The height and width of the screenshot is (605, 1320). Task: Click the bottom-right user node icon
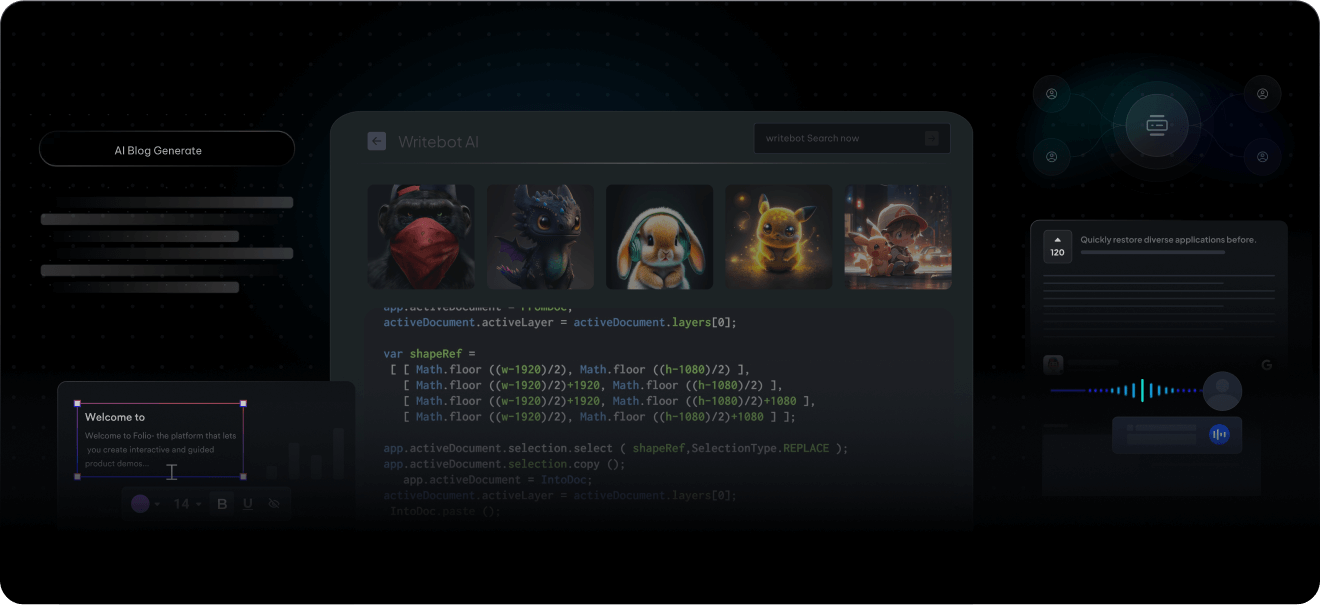click(x=1262, y=157)
